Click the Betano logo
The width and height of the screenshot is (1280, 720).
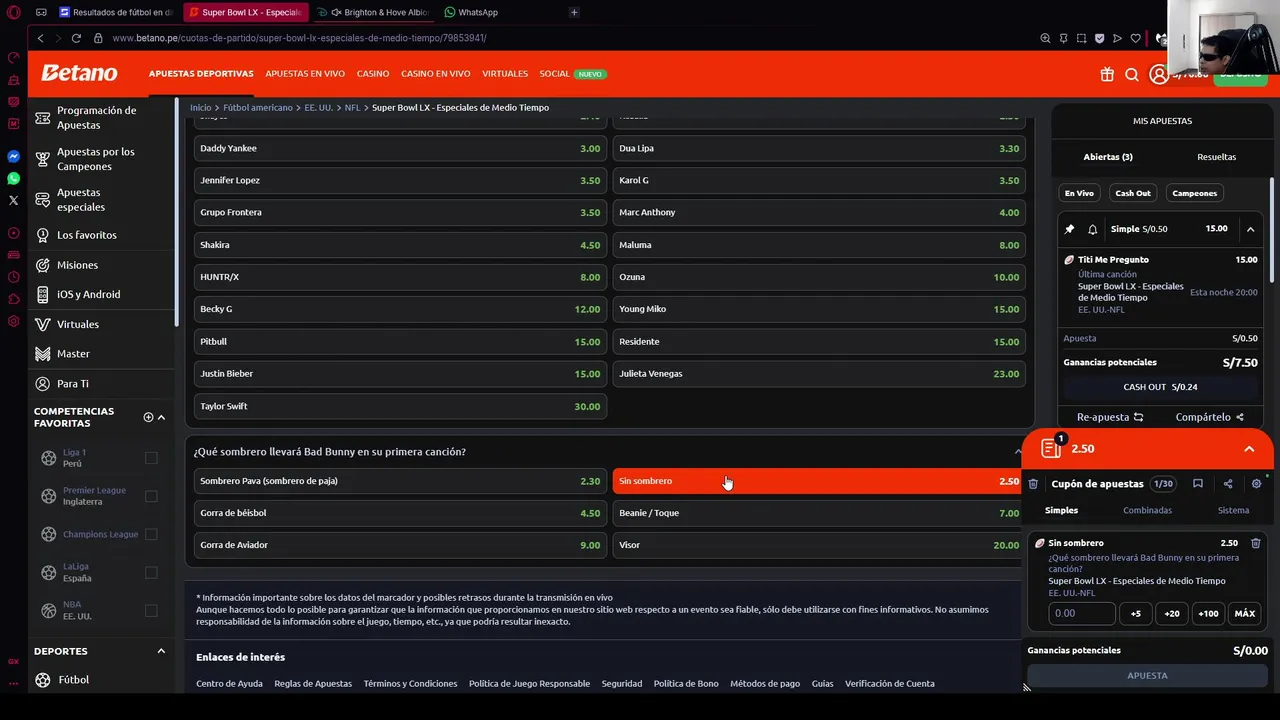pos(79,73)
